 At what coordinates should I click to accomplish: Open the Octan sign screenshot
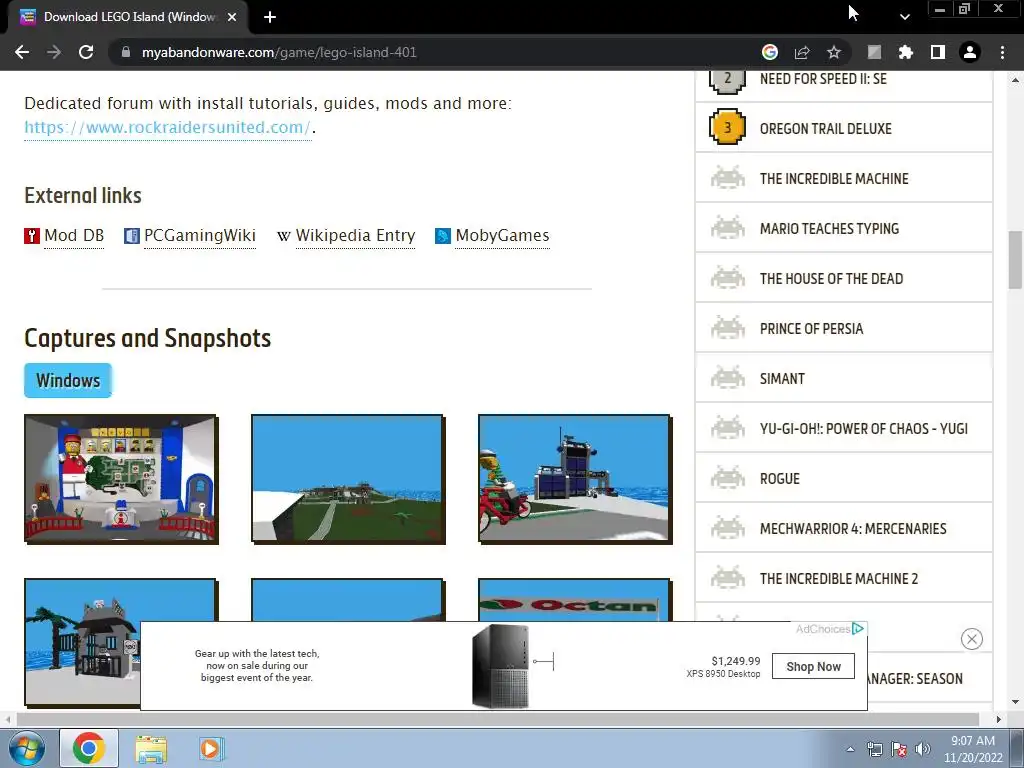point(575,600)
